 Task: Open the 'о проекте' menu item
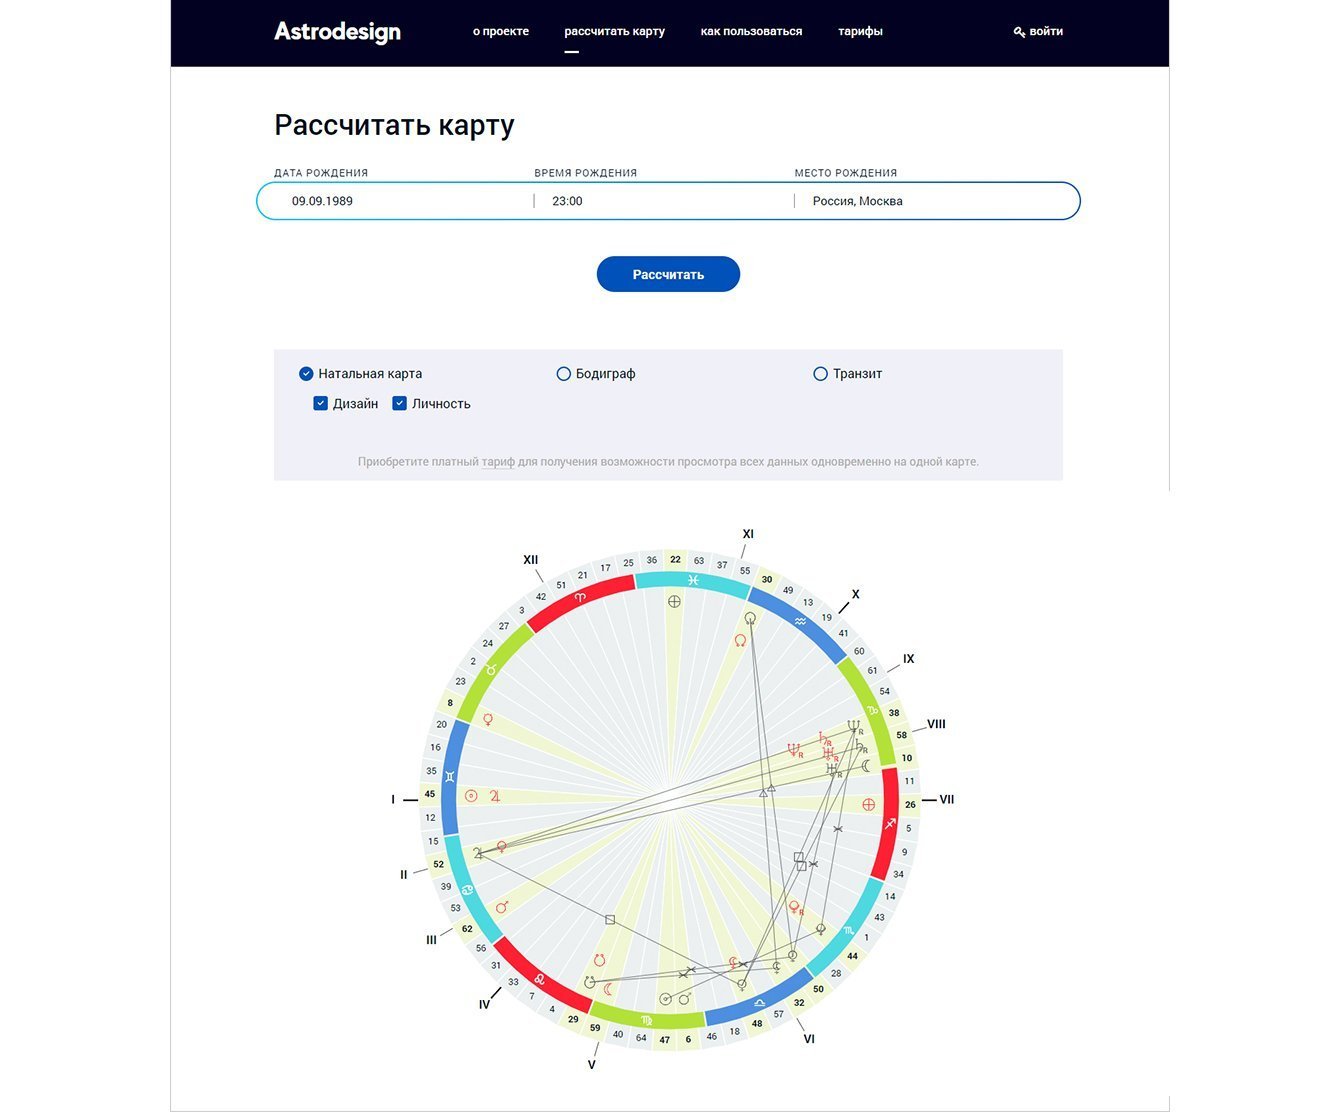coord(501,32)
